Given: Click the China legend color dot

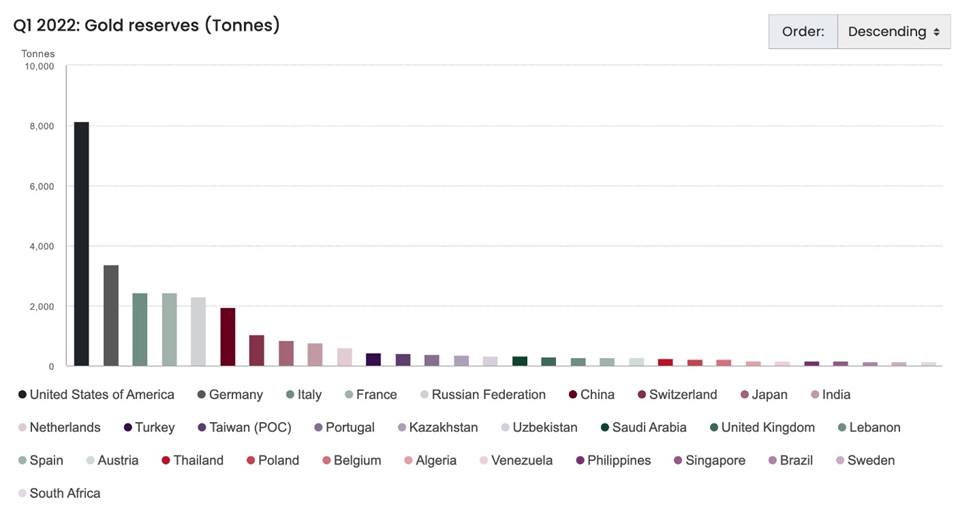Looking at the screenshot, I should [573, 395].
